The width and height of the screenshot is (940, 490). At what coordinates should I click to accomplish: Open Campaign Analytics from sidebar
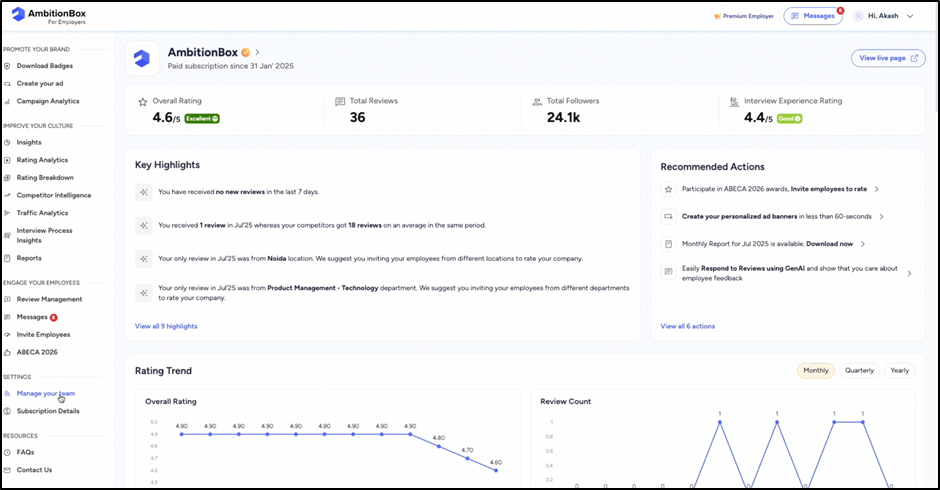tap(47, 101)
